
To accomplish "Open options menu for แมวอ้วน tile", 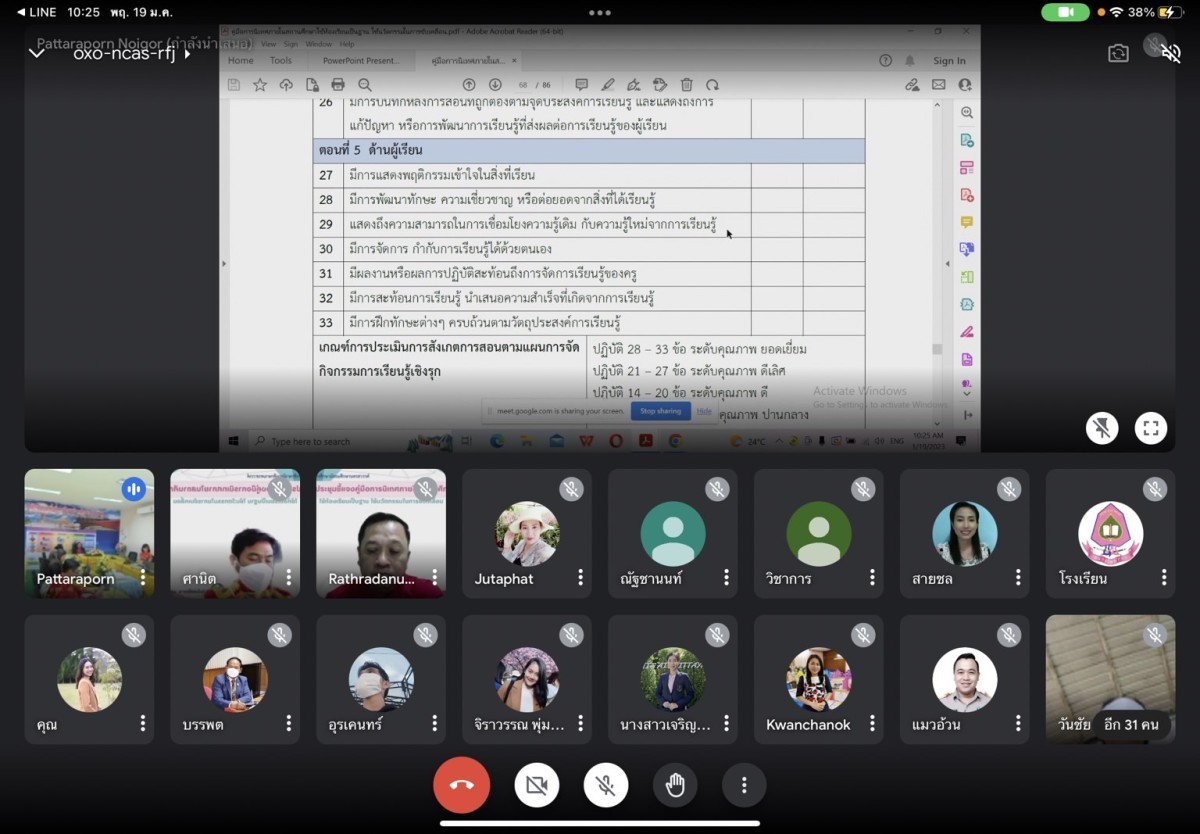I will click(x=1019, y=724).
